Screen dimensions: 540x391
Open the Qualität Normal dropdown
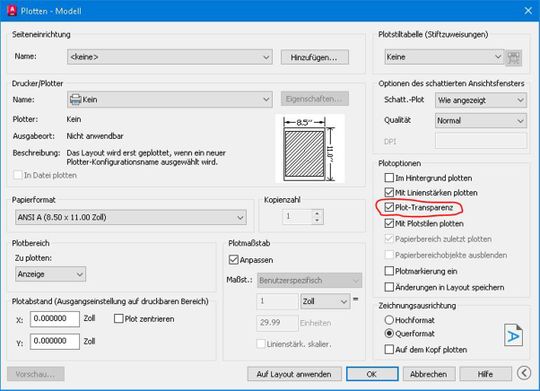pyautogui.click(x=480, y=121)
